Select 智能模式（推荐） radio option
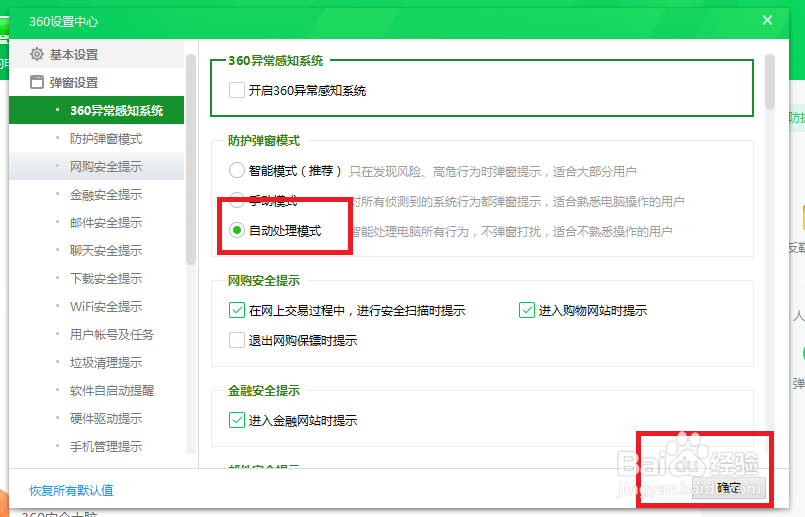805x517 pixels. point(237,170)
